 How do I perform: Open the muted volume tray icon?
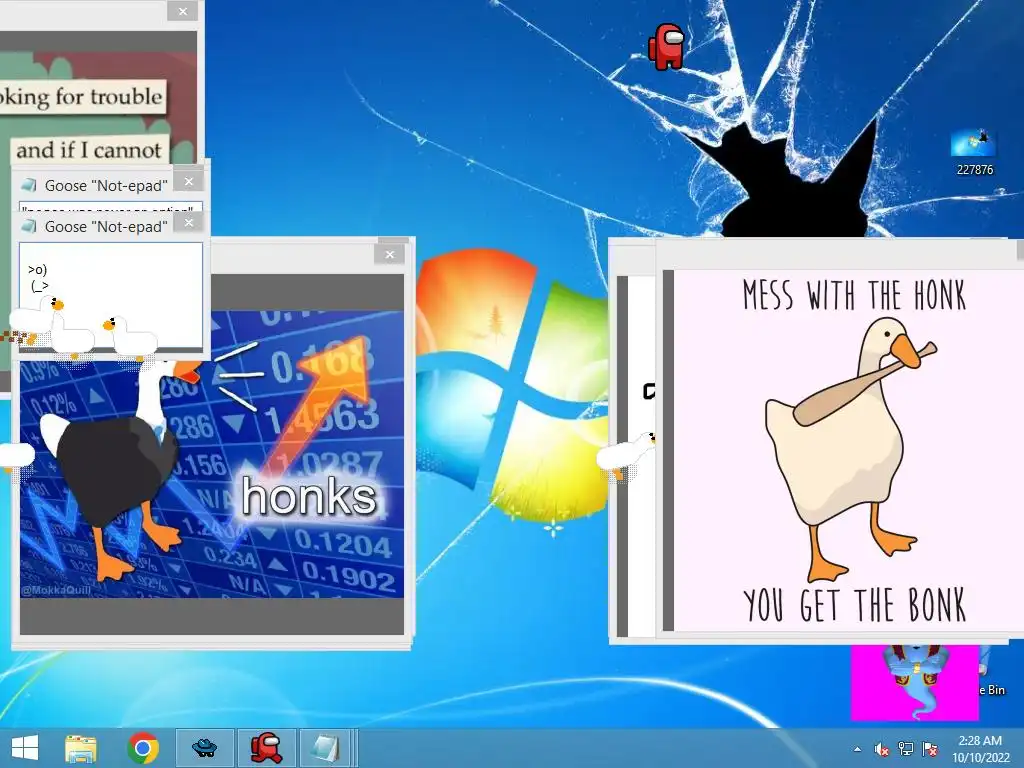tap(882, 750)
